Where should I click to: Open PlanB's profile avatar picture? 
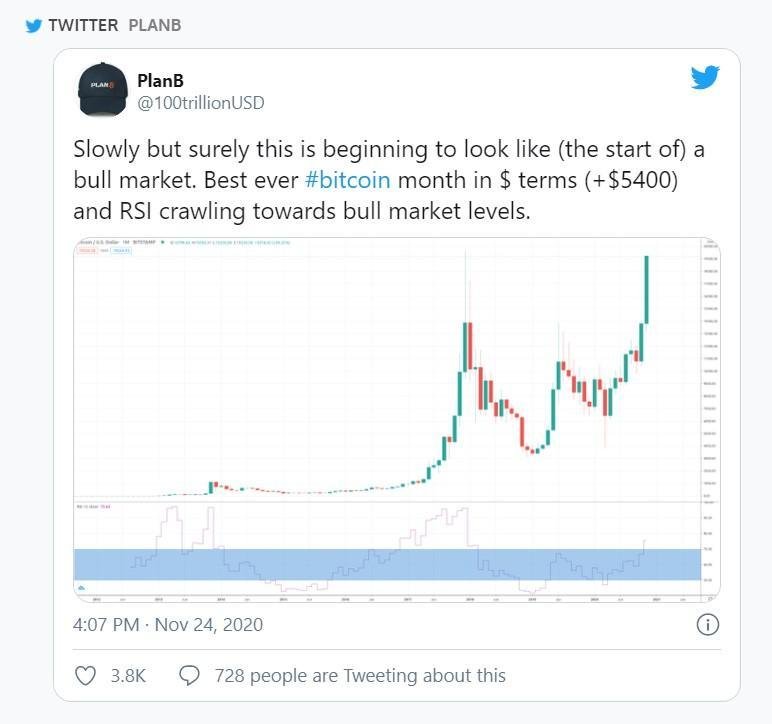point(102,89)
